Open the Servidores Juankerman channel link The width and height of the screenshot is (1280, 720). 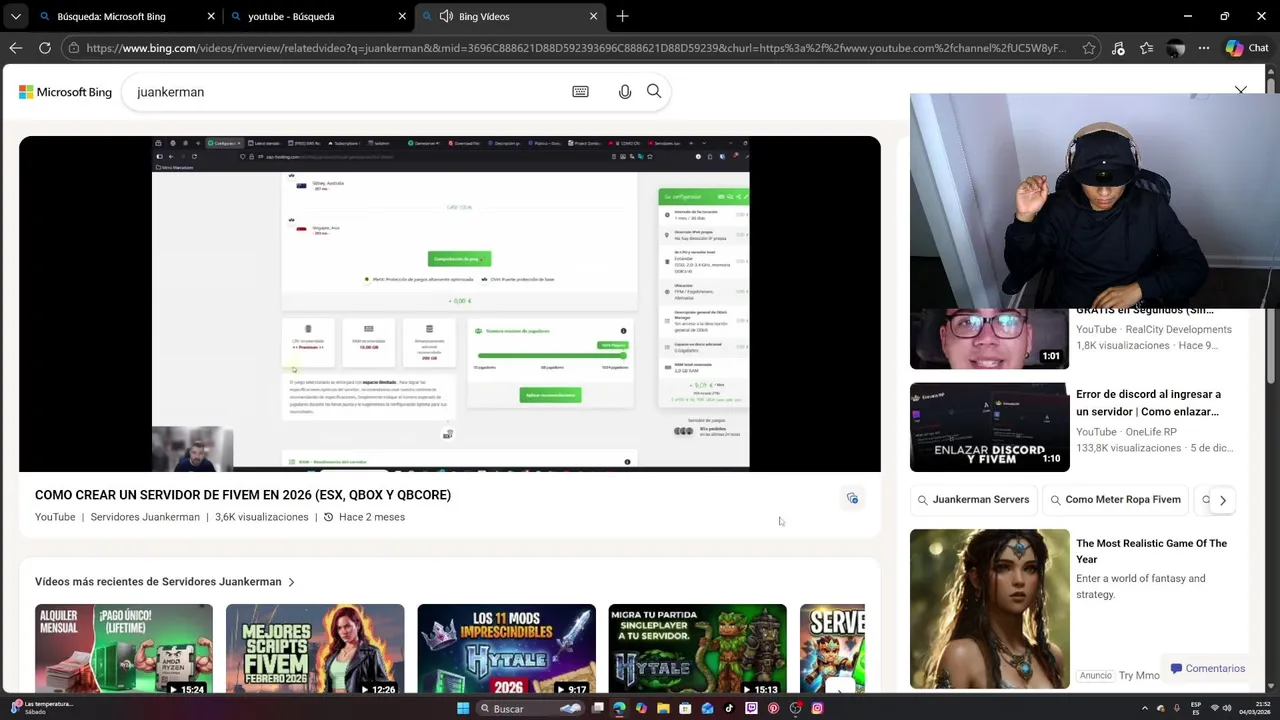145,517
